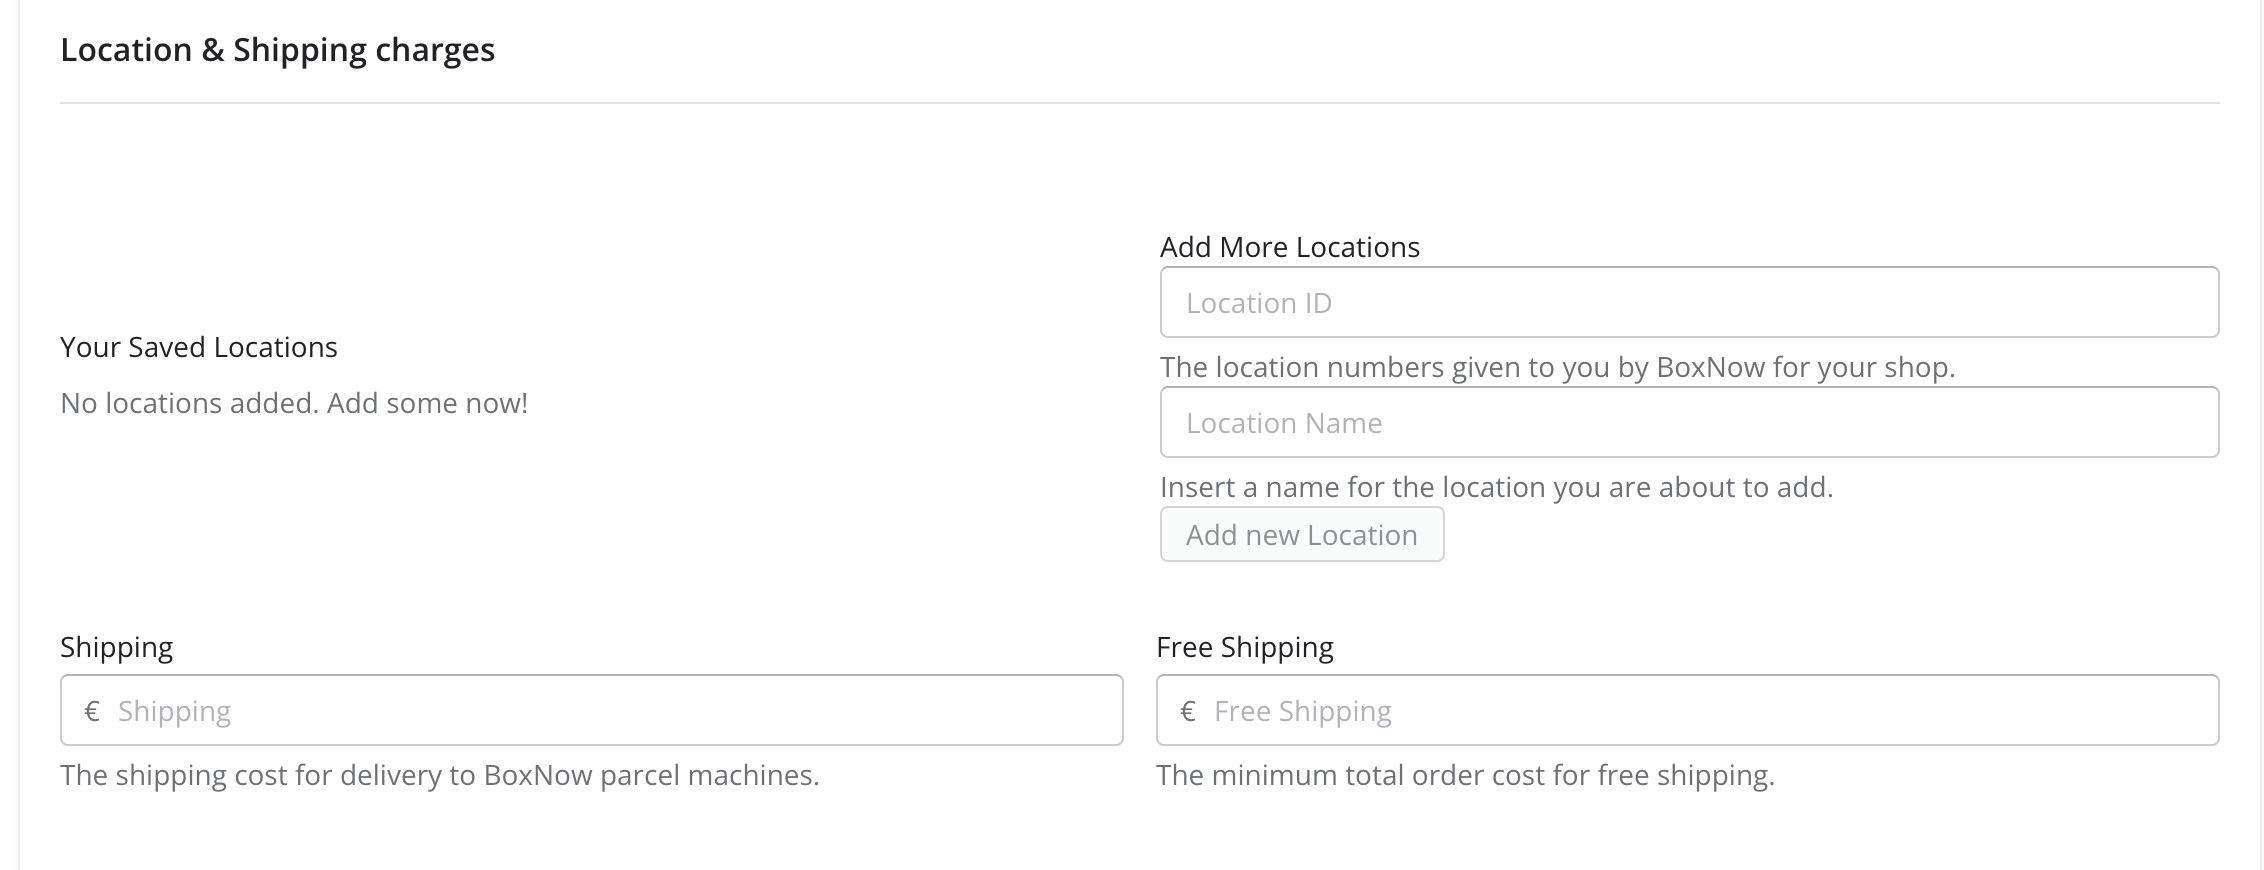Click the Location & Shipping charges heading
This screenshot has height=870, width=2264.
pyautogui.click(x=277, y=50)
